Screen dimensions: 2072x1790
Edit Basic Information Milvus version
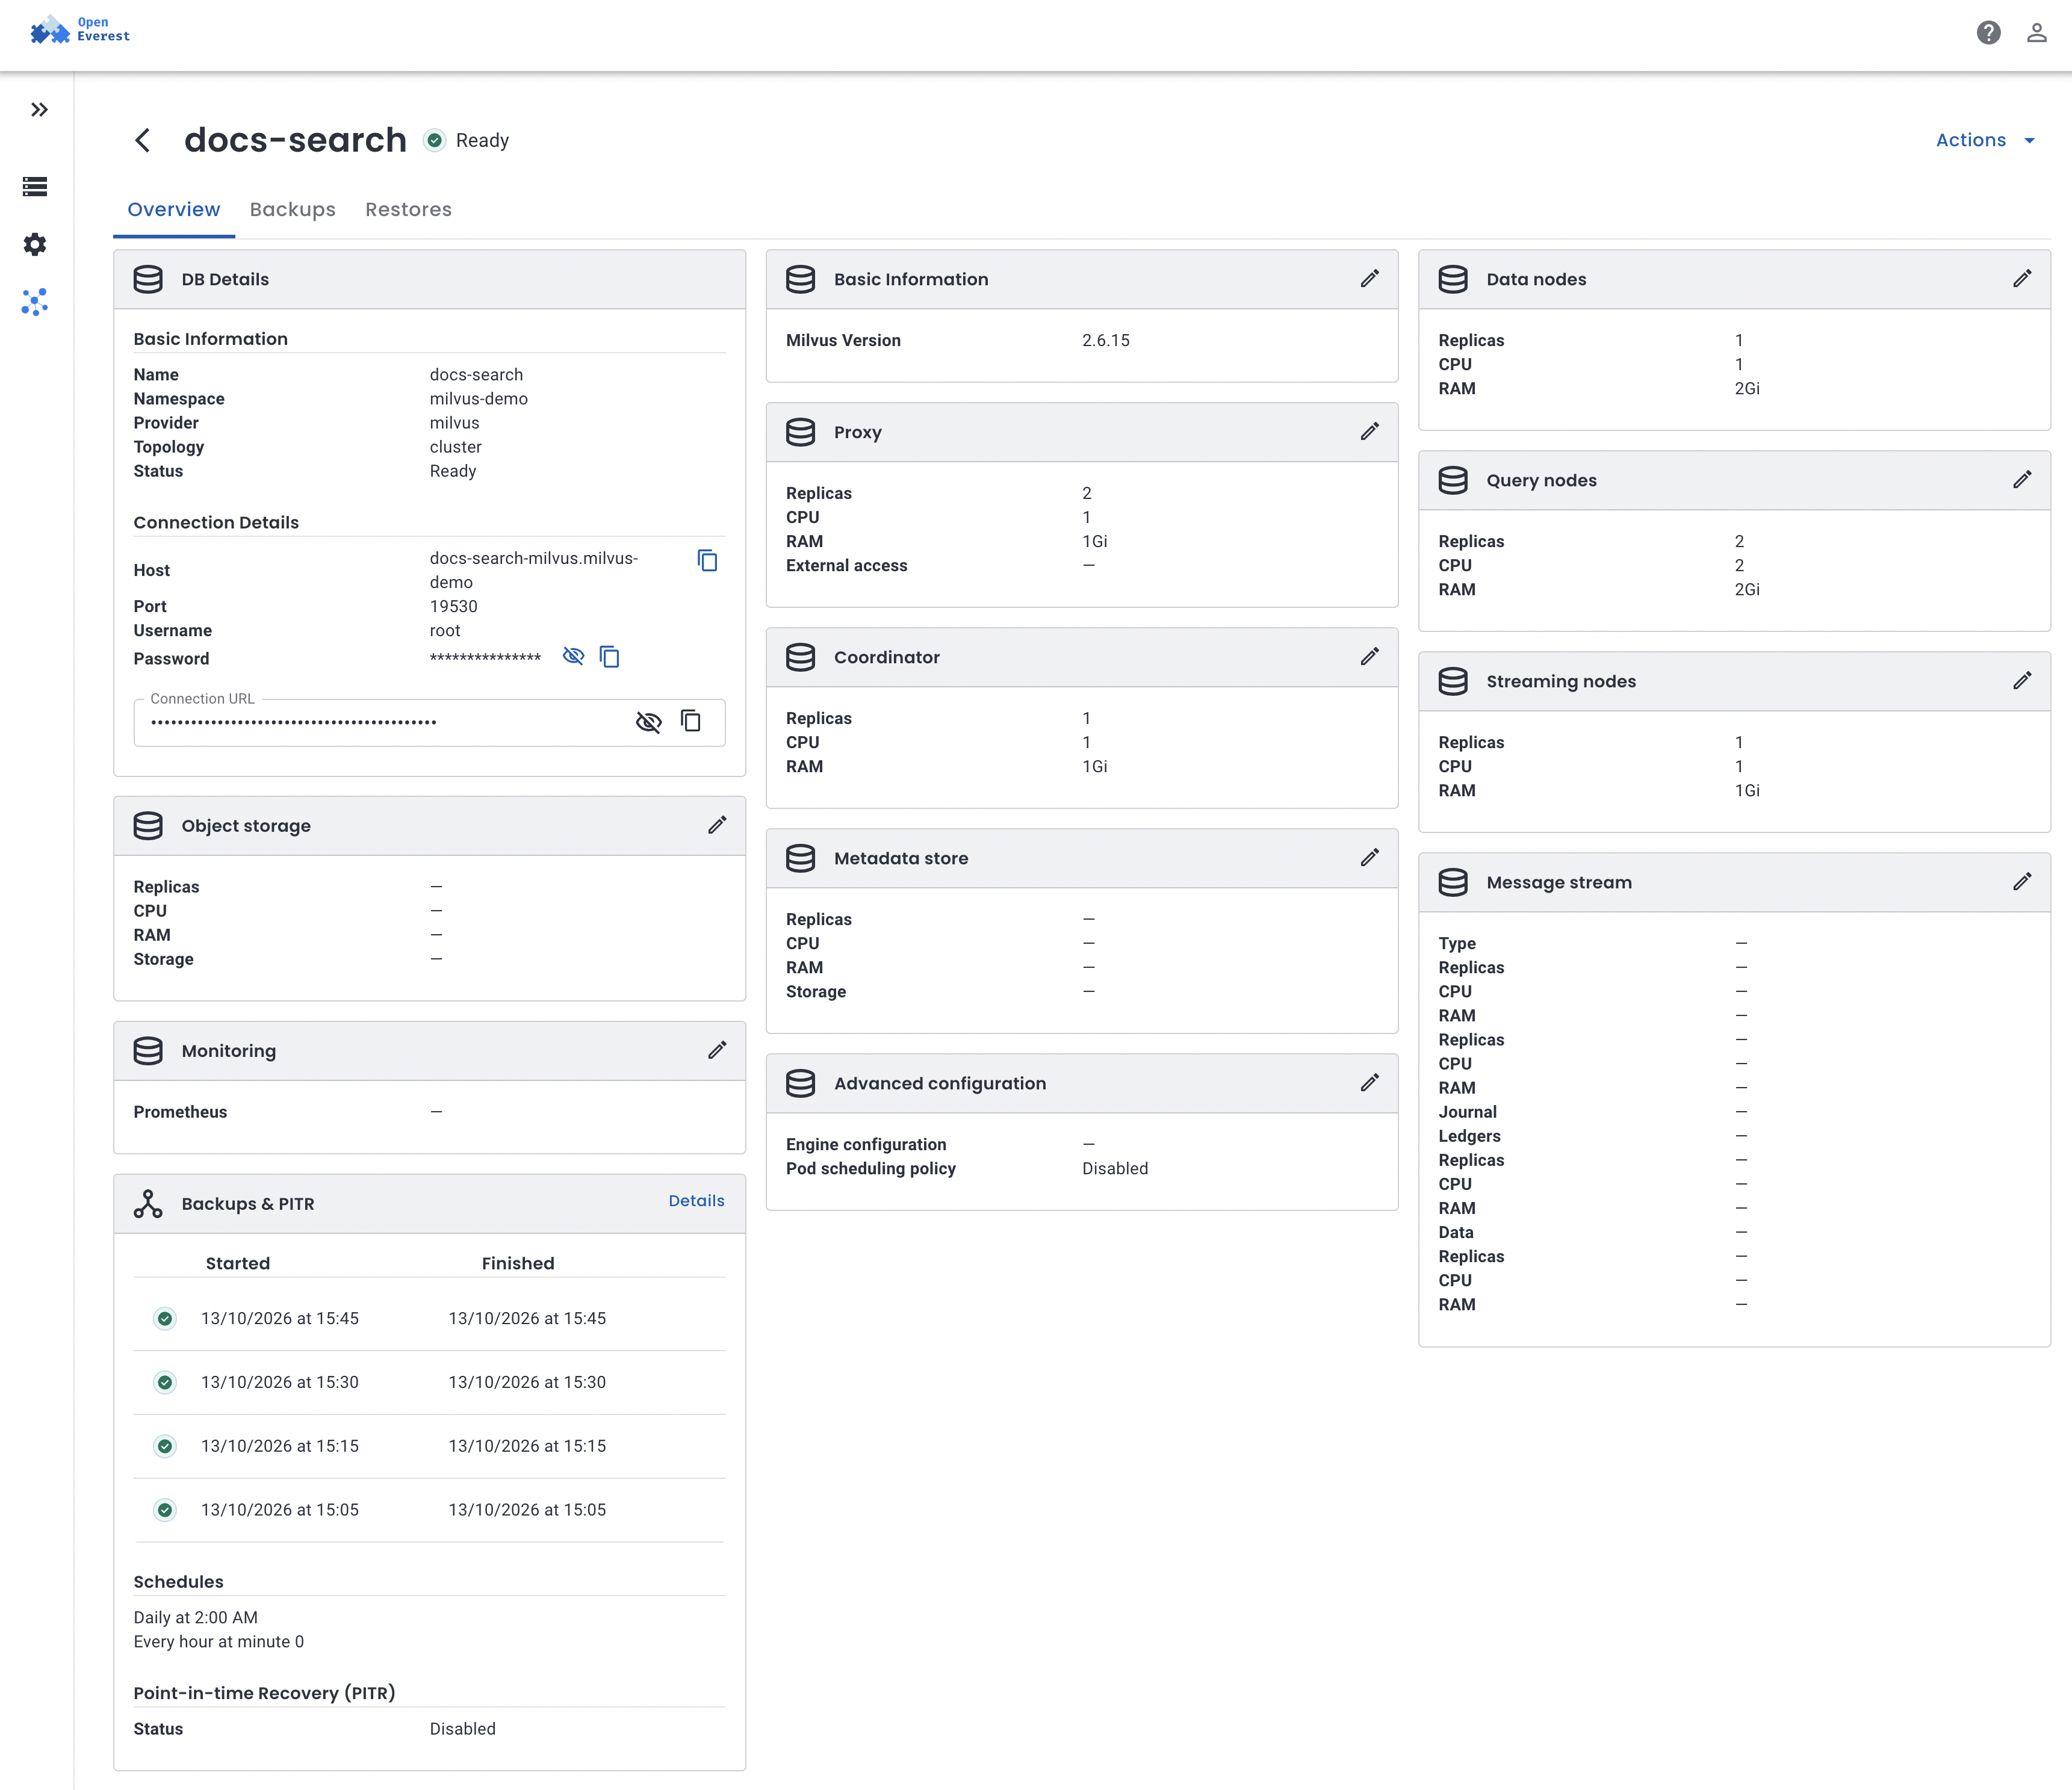(x=1370, y=279)
